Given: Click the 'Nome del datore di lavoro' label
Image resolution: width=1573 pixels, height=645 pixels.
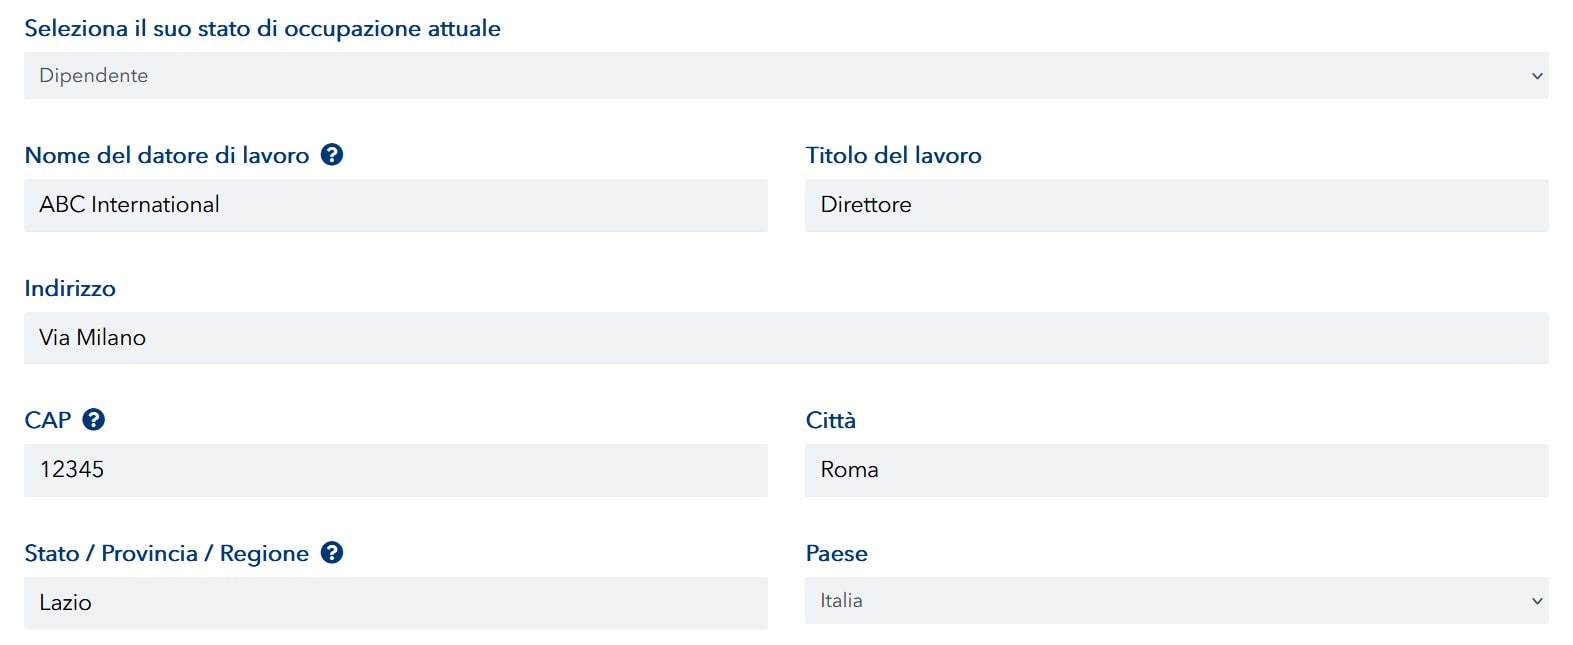Looking at the screenshot, I should pyautogui.click(x=167, y=156).
